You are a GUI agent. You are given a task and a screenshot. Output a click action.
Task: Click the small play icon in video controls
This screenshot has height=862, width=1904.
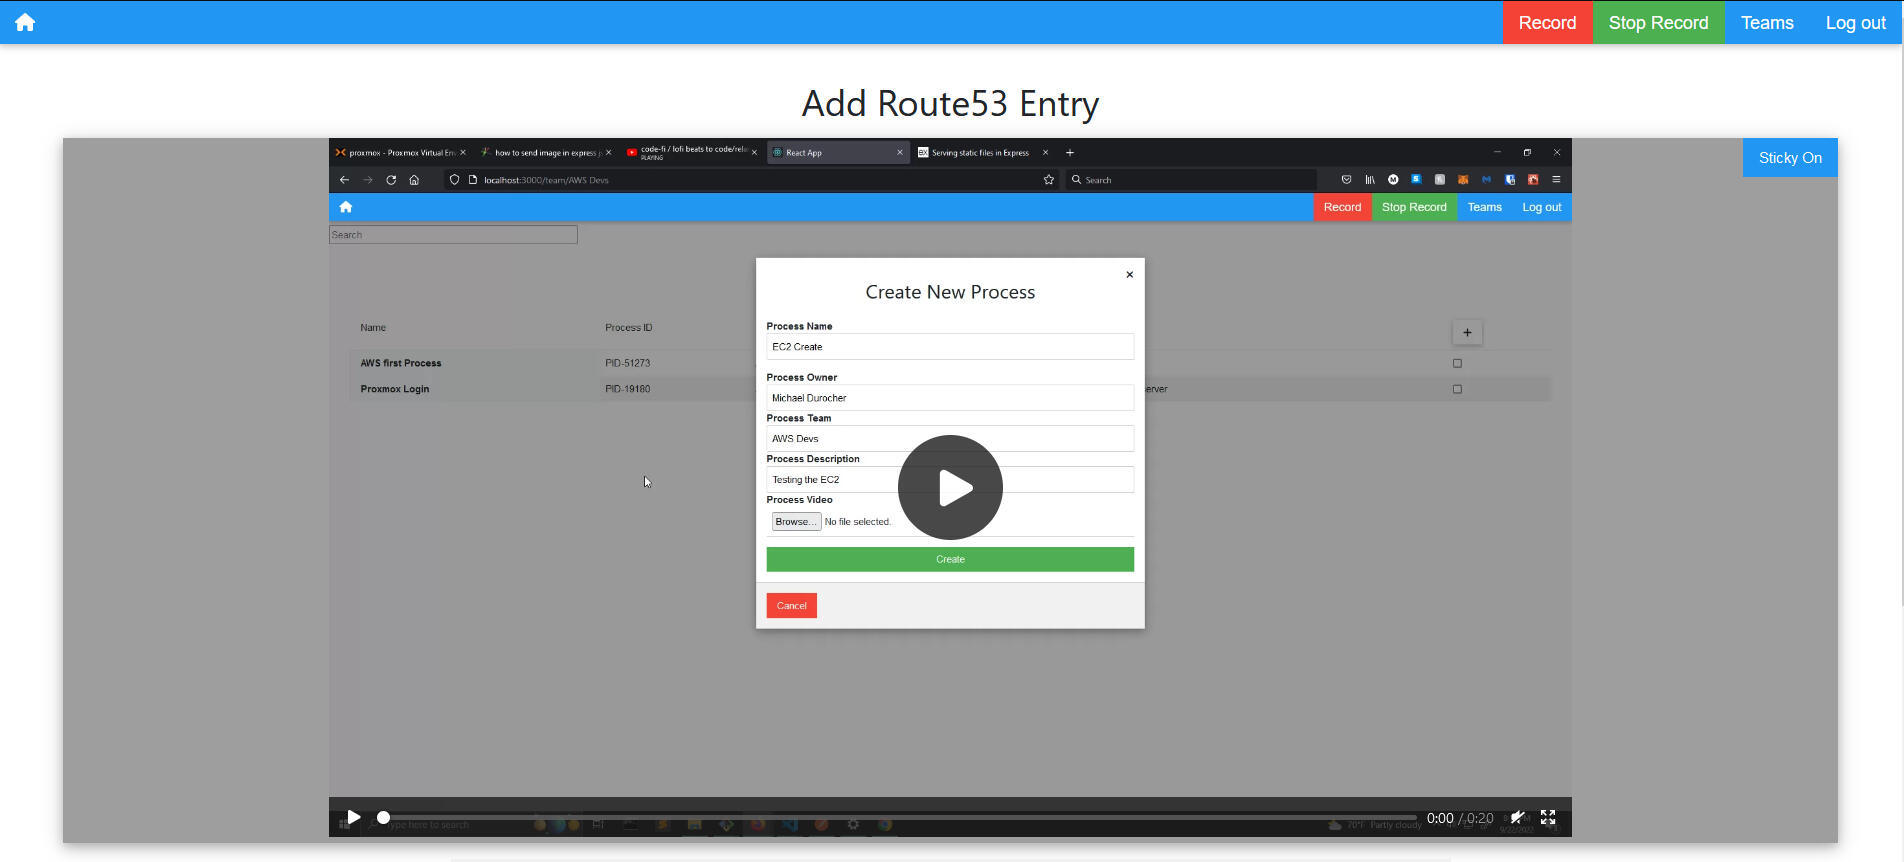point(353,817)
